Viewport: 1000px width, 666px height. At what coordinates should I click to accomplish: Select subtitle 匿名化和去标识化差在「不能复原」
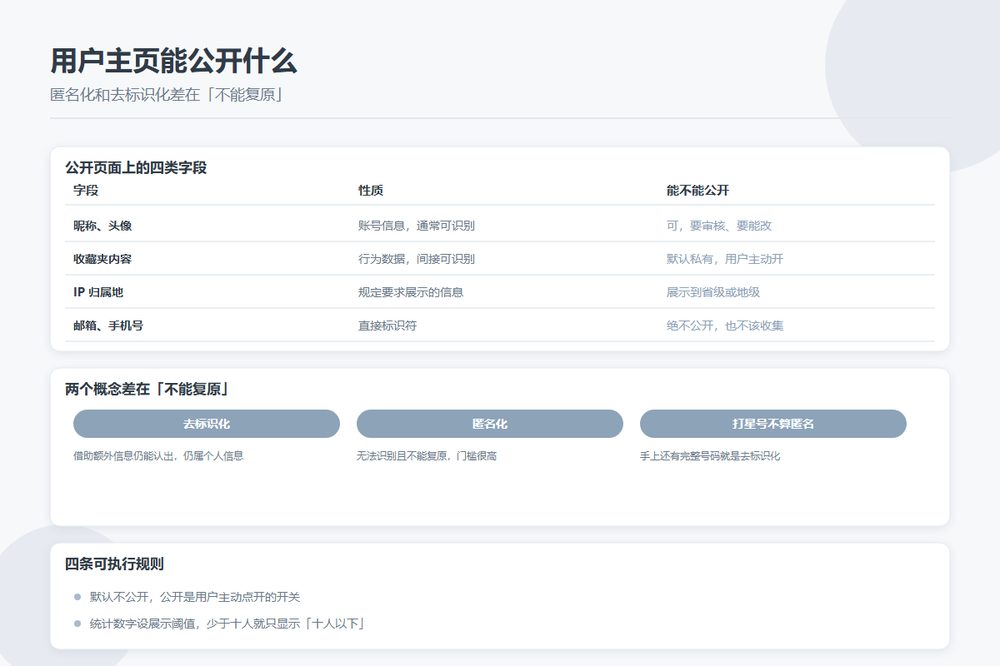pyautogui.click(x=167, y=95)
